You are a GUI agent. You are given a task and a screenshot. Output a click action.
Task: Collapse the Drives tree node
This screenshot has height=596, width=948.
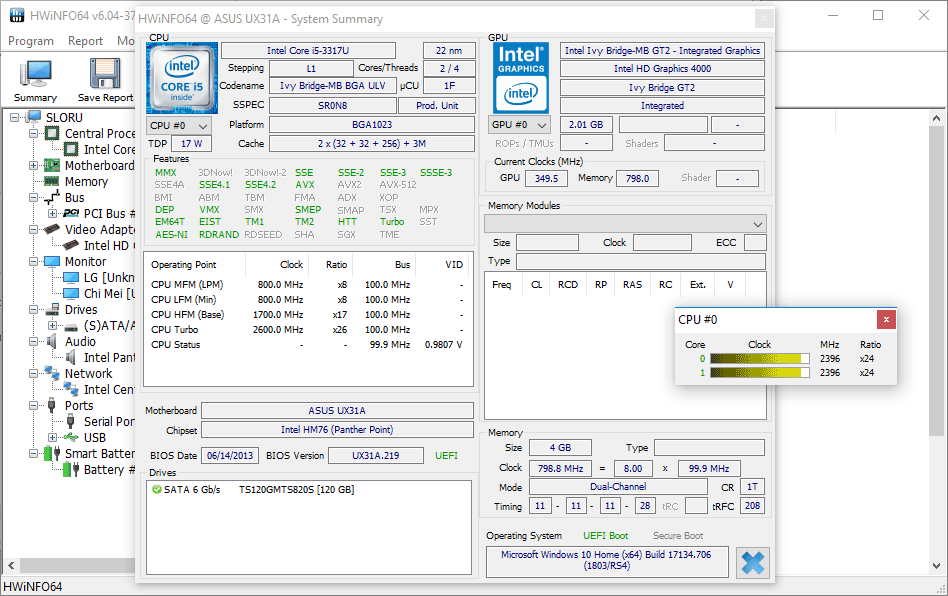point(34,309)
